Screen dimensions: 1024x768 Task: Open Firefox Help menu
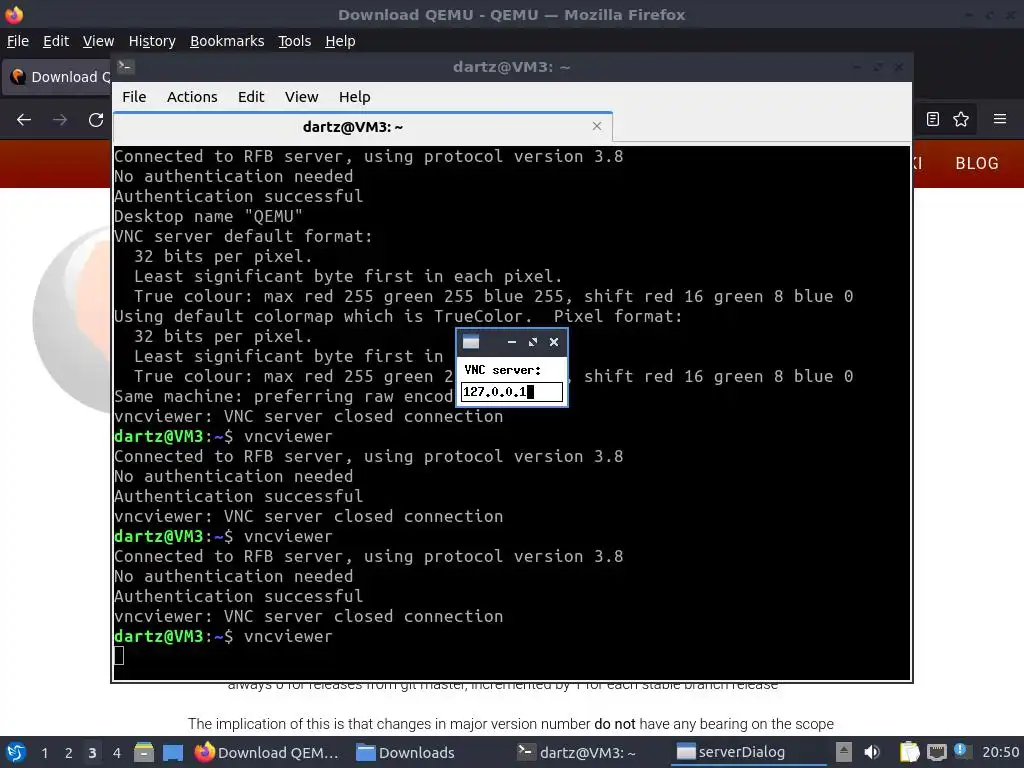340,41
